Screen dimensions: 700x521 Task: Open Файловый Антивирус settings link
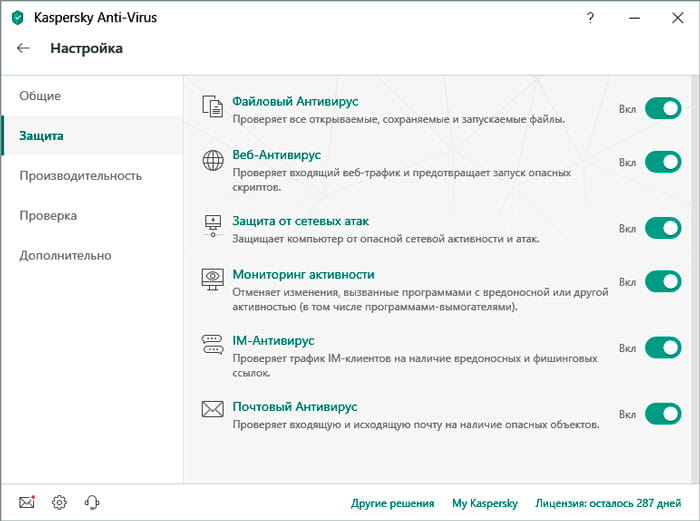pos(295,101)
